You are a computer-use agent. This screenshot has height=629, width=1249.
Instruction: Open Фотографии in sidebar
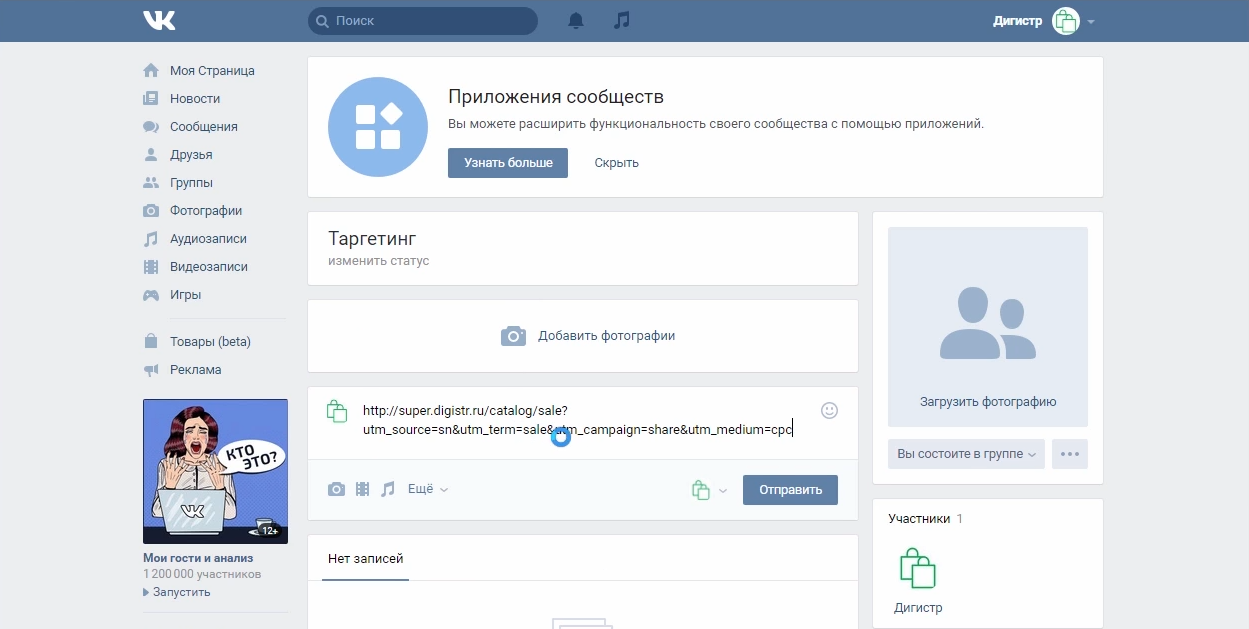206,211
